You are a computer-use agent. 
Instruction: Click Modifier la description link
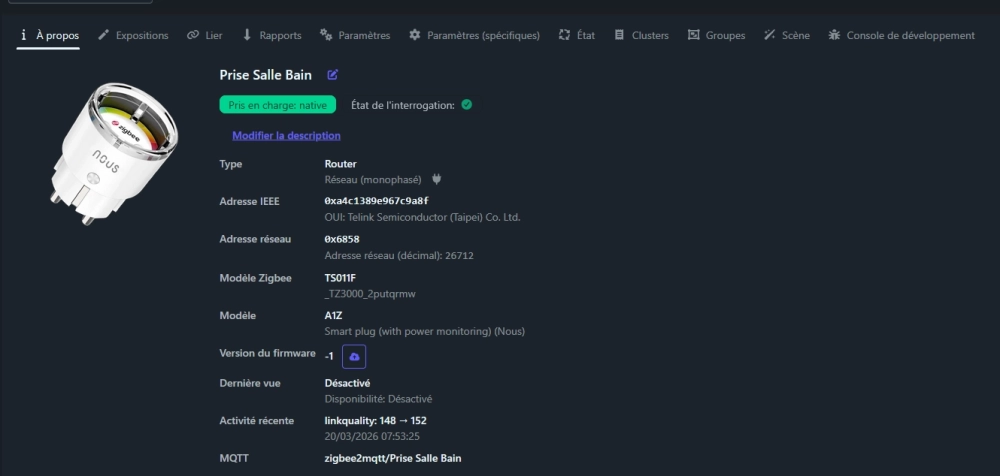286,136
